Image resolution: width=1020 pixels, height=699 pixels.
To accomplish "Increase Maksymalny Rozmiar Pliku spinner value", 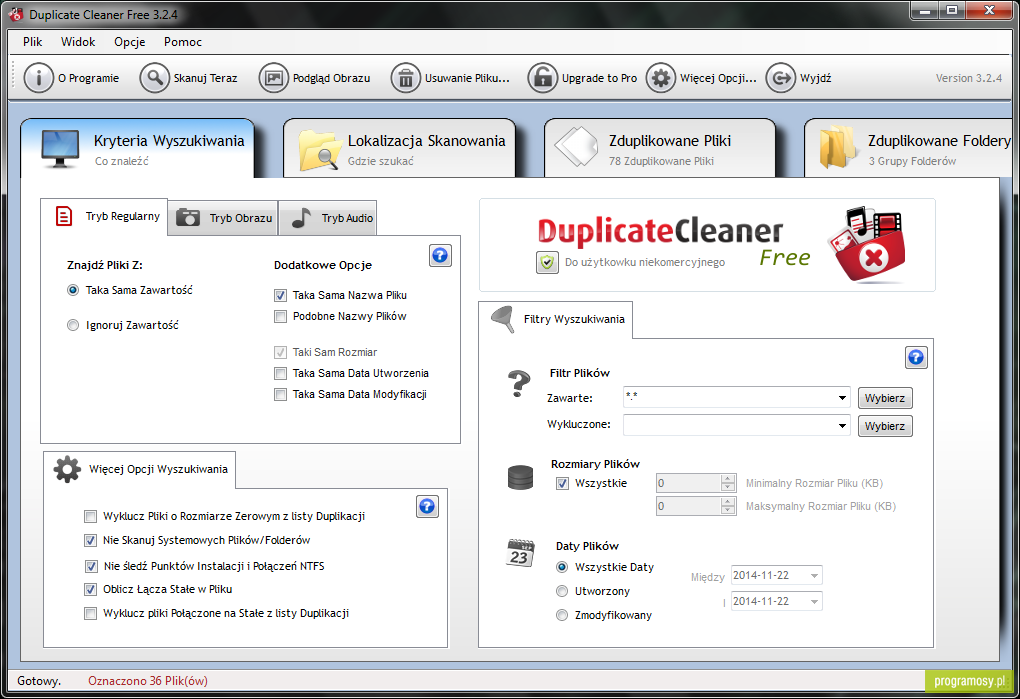I will (728, 501).
